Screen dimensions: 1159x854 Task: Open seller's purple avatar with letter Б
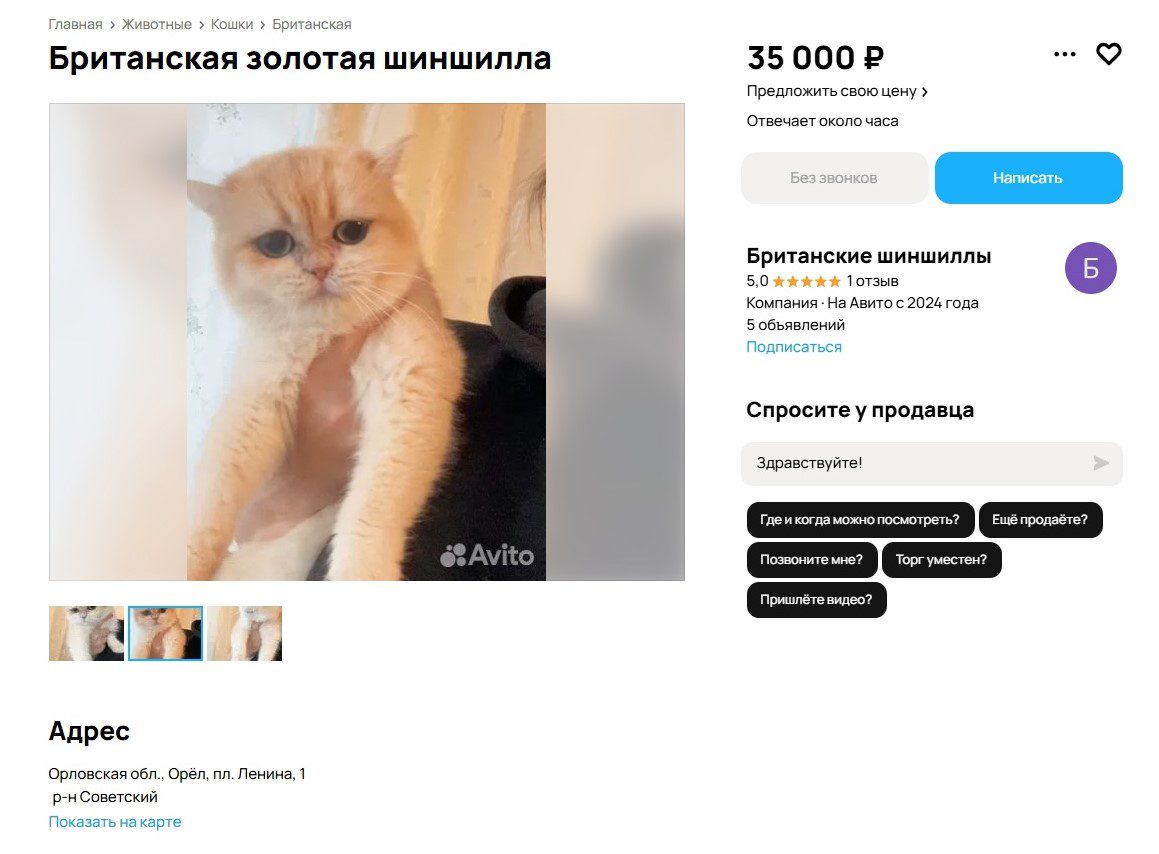click(1090, 268)
